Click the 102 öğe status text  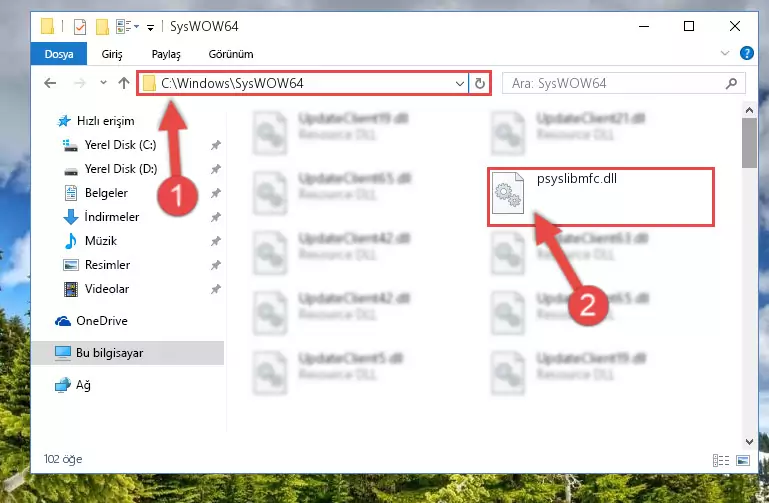[63, 459]
